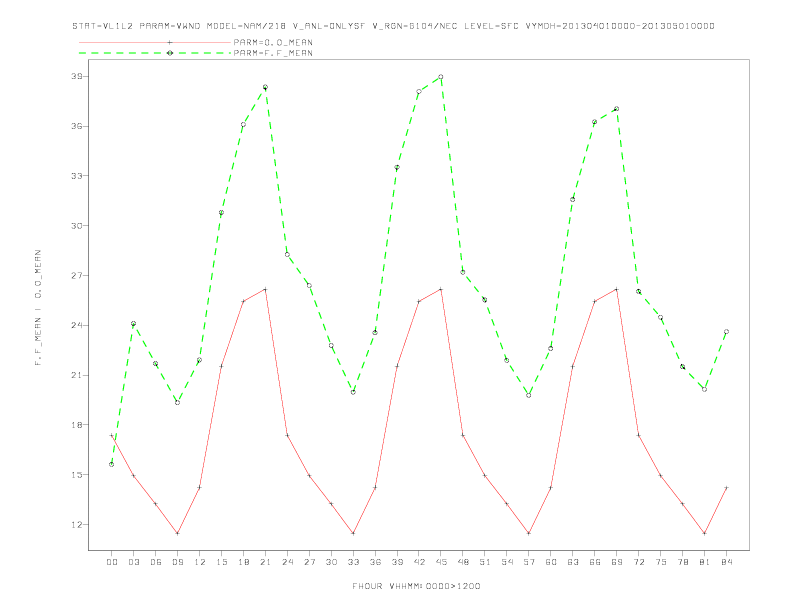Click the V_RGN=G104/NEC text in title
792x612 pixels.
(415, 26)
